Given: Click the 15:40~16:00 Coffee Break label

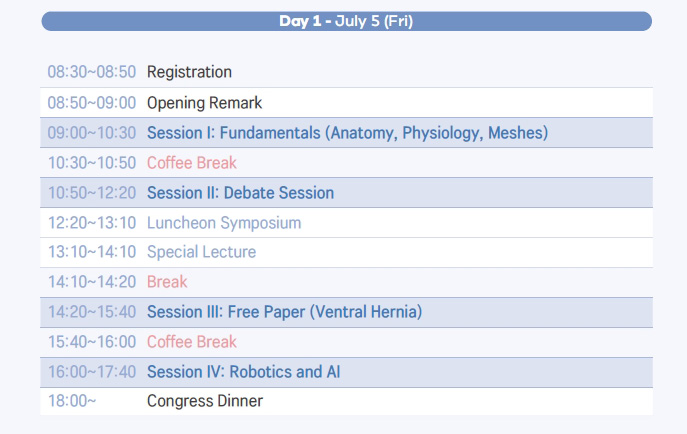Looking at the screenshot, I should pyautogui.click(x=192, y=342).
